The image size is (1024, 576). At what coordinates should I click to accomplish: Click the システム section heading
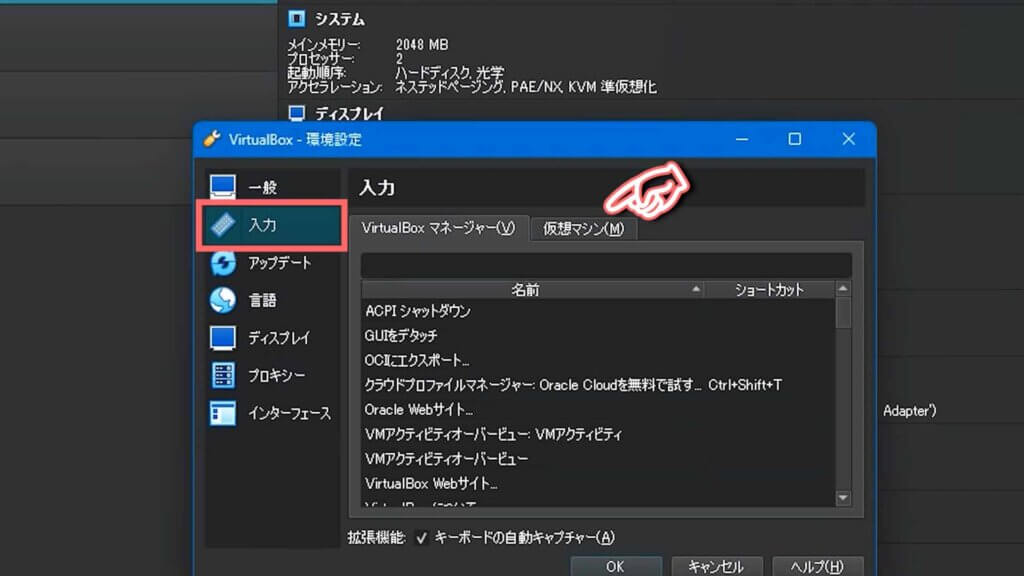[340, 20]
